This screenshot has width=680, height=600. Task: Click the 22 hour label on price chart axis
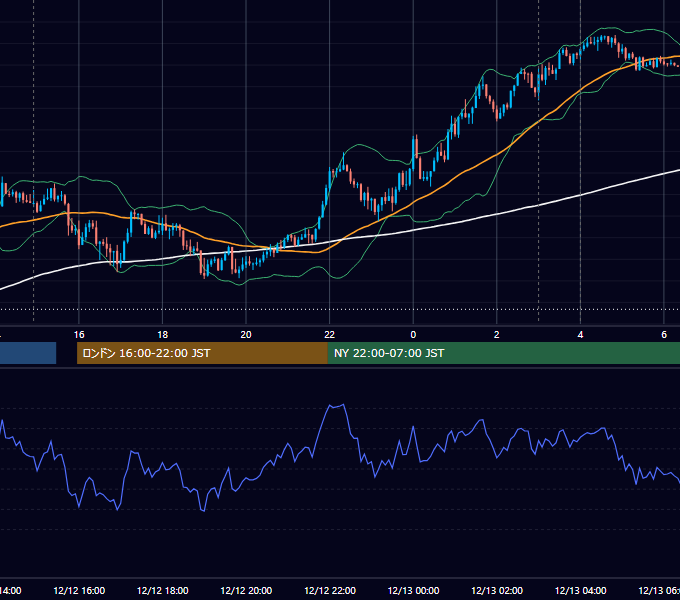click(330, 335)
